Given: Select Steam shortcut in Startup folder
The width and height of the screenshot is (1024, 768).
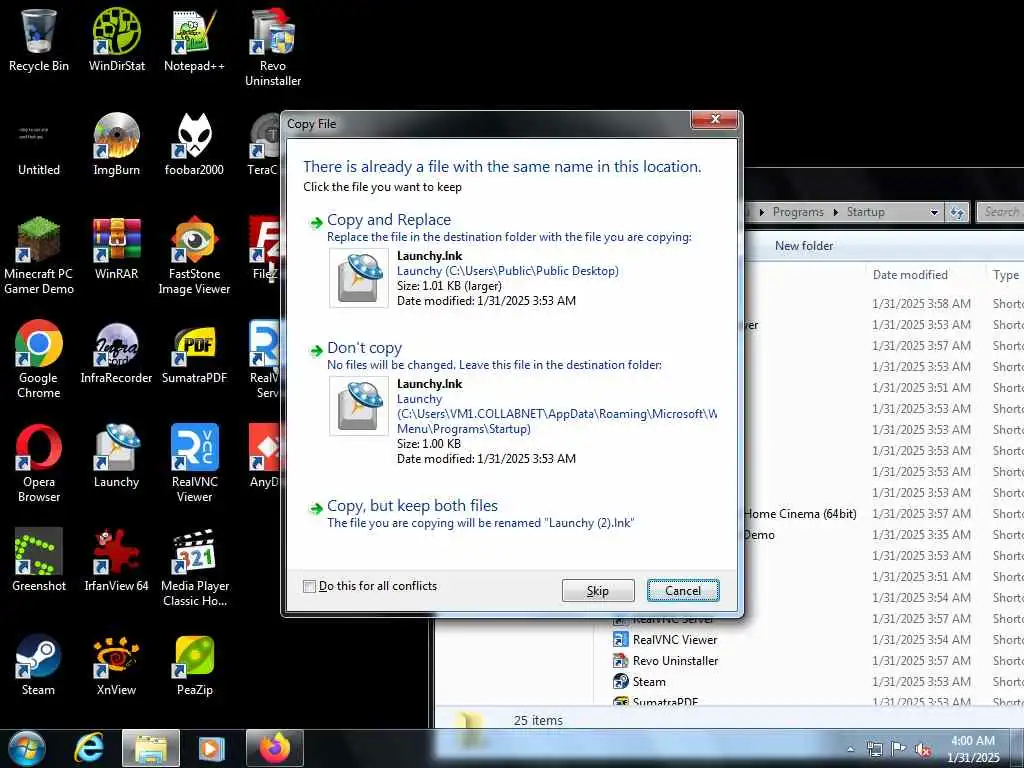Looking at the screenshot, I should [x=648, y=682].
